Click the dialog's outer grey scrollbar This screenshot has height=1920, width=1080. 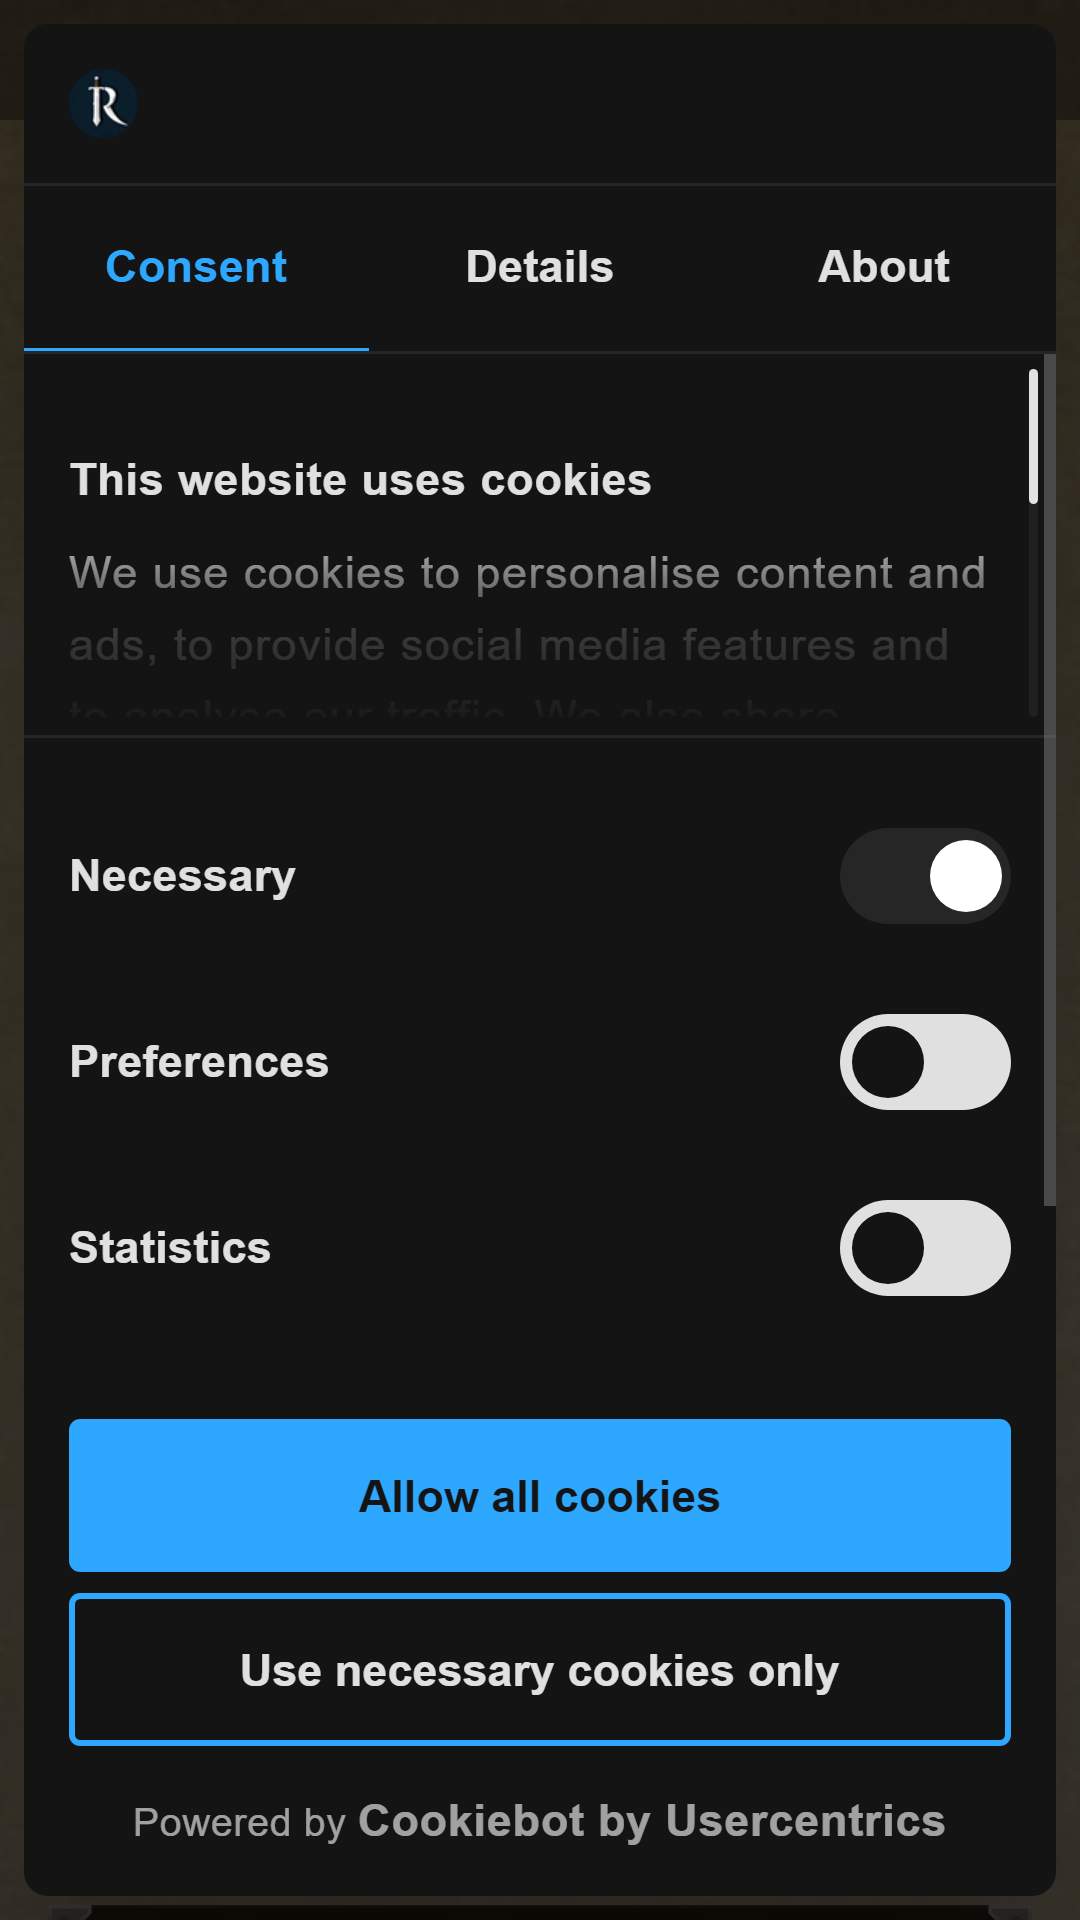1050,780
